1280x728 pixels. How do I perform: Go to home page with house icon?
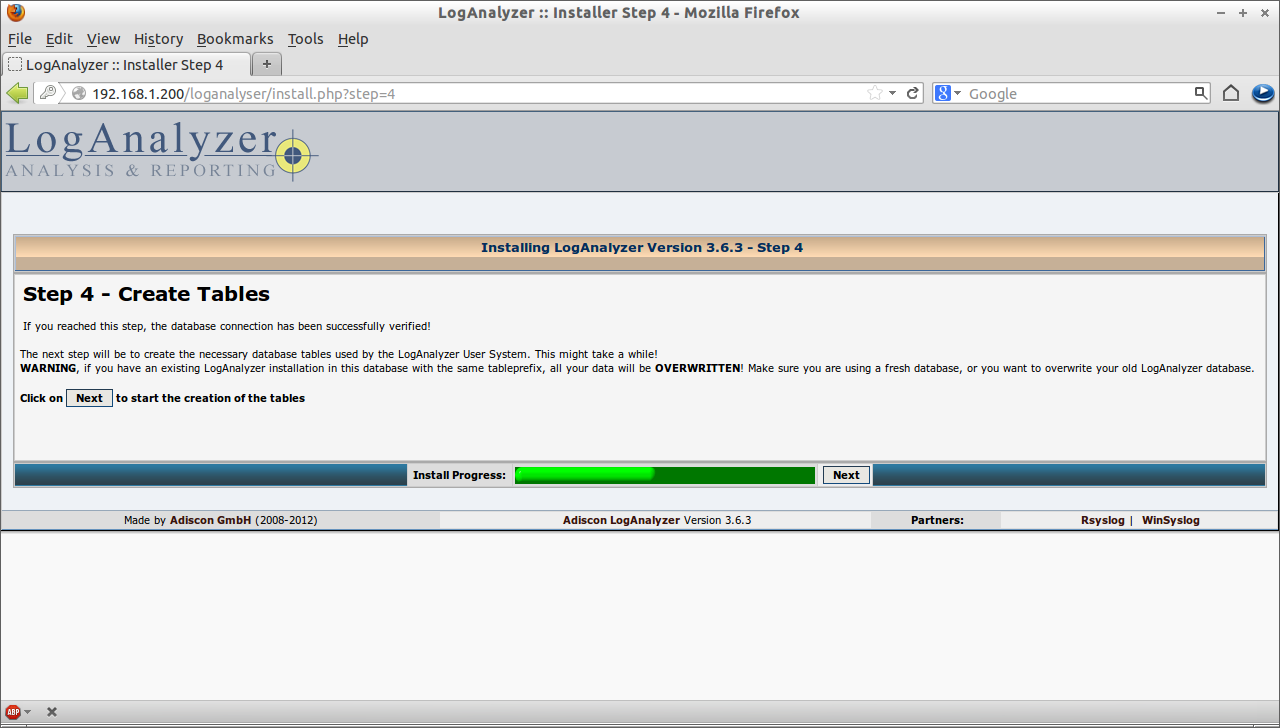click(1231, 93)
